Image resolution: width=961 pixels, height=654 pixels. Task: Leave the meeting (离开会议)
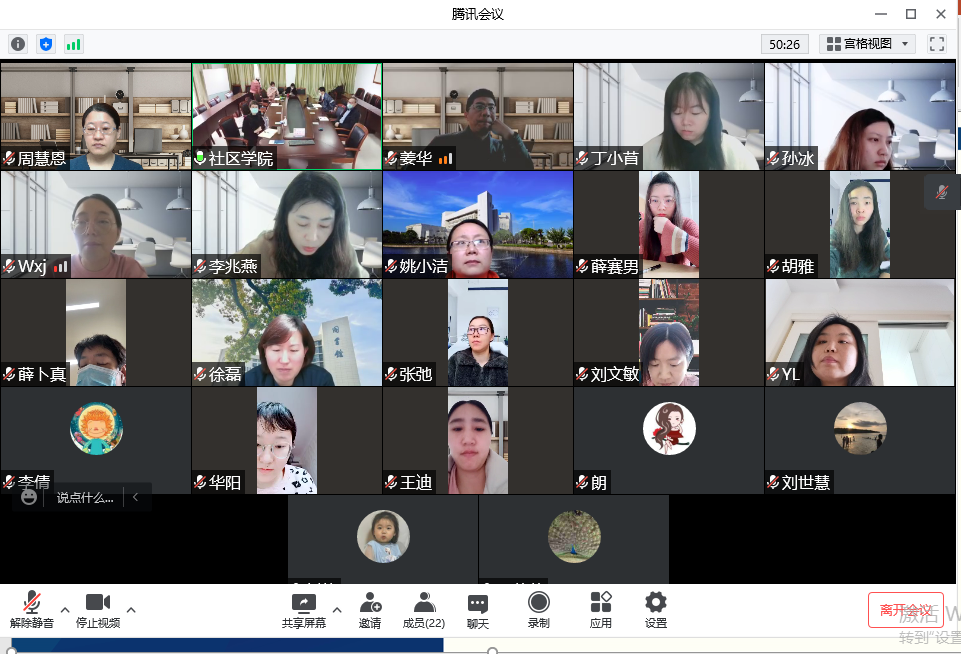(x=905, y=610)
